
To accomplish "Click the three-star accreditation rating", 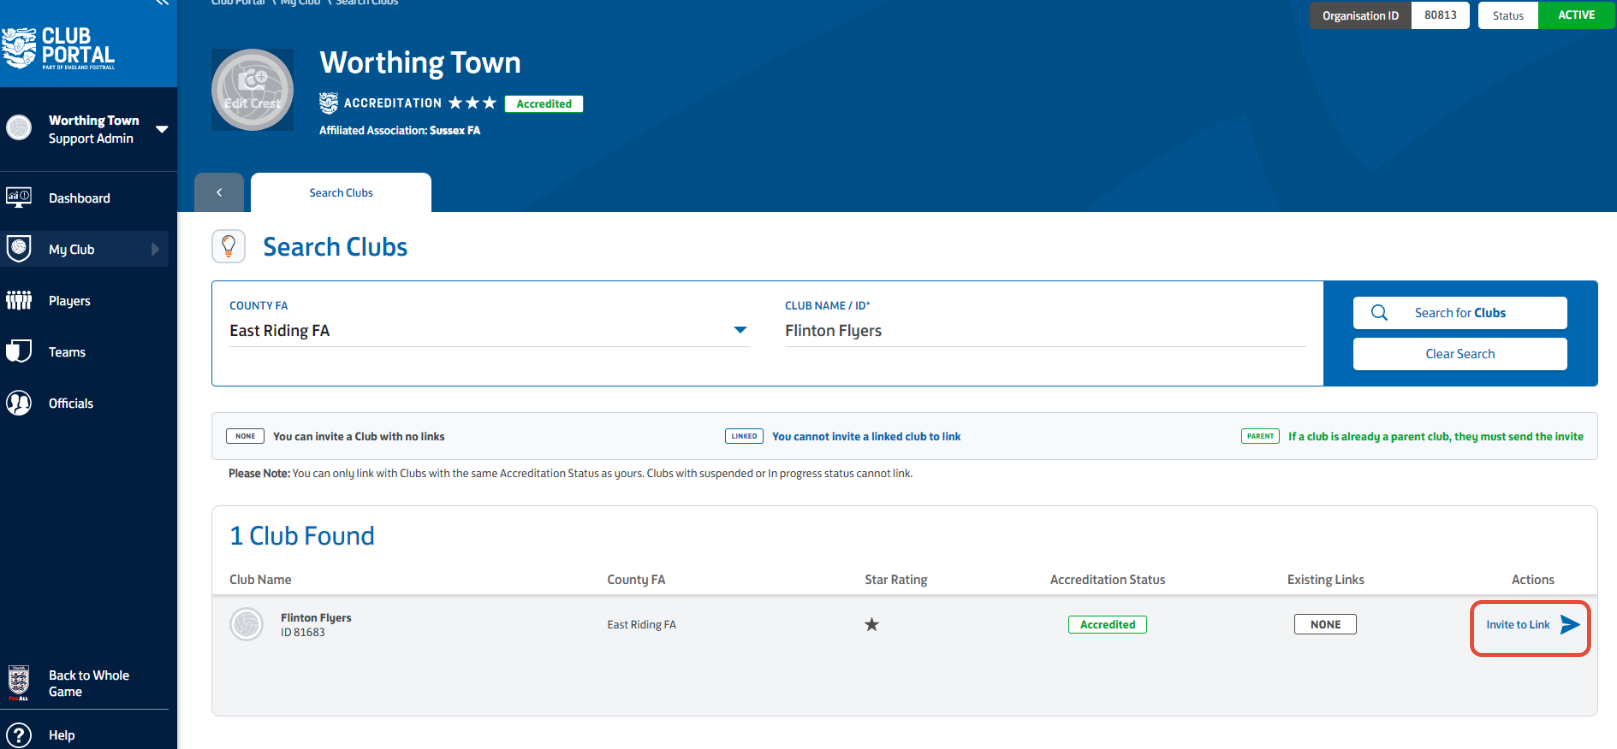I will pos(472,103).
